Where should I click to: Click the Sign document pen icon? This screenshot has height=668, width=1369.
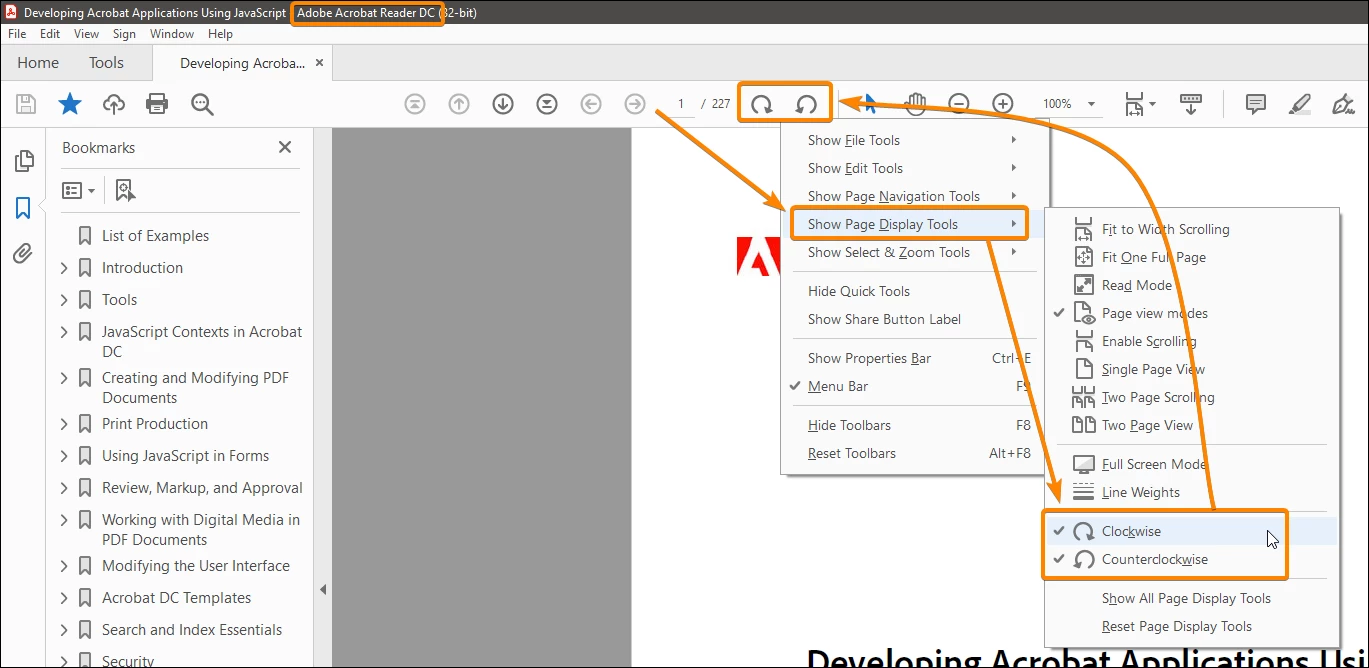click(1344, 104)
